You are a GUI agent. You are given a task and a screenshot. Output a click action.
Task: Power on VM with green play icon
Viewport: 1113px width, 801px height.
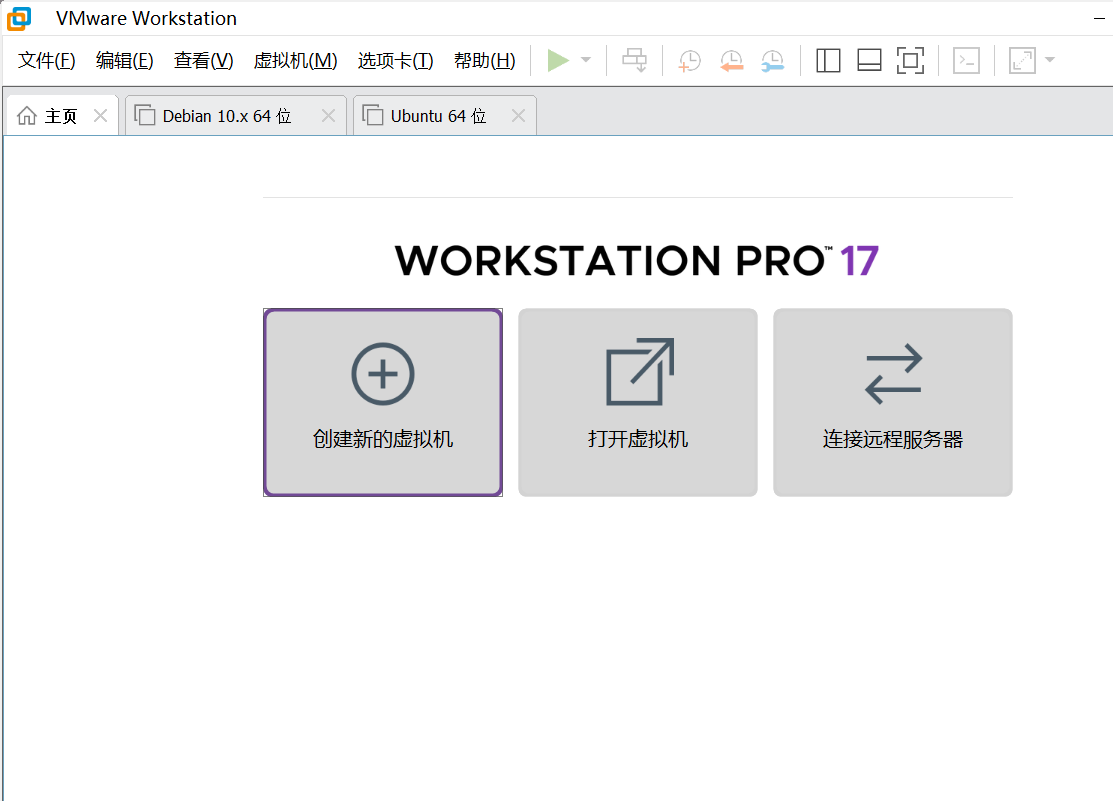(558, 60)
